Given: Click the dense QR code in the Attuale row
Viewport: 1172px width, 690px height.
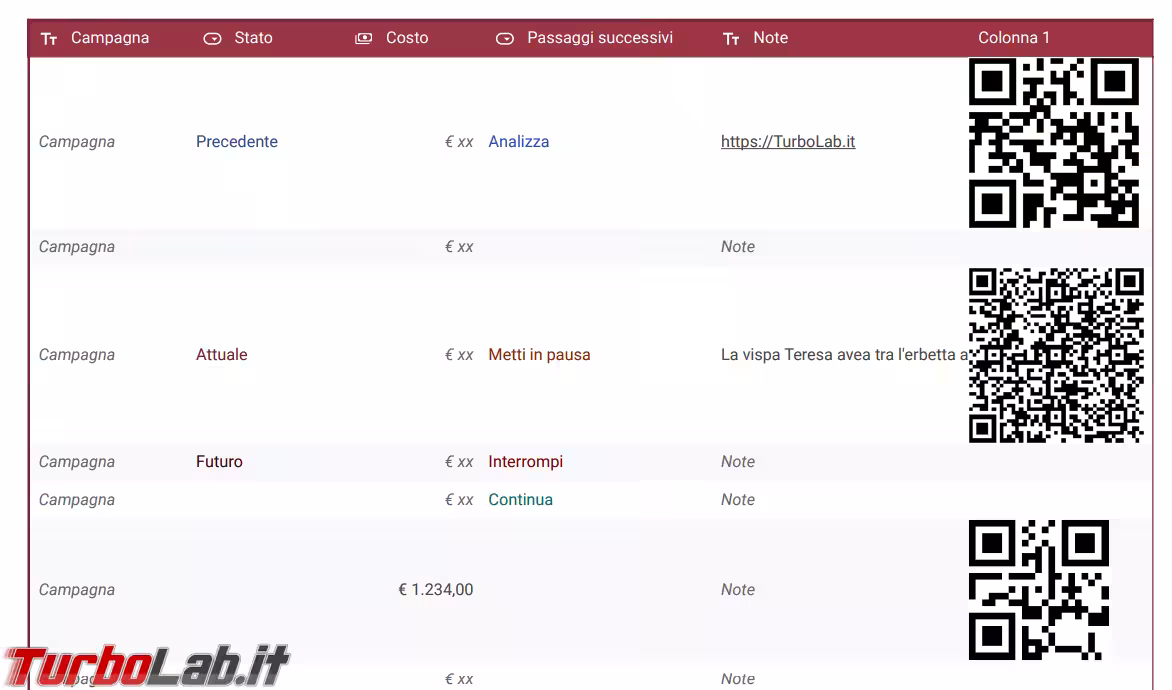Looking at the screenshot, I should [1055, 355].
